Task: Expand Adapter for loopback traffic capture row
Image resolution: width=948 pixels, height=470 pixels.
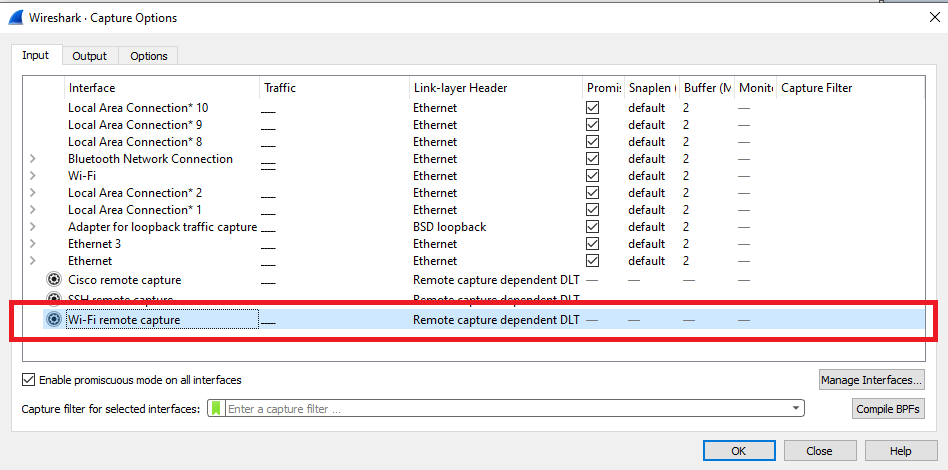Action: pyautogui.click(x=33, y=226)
